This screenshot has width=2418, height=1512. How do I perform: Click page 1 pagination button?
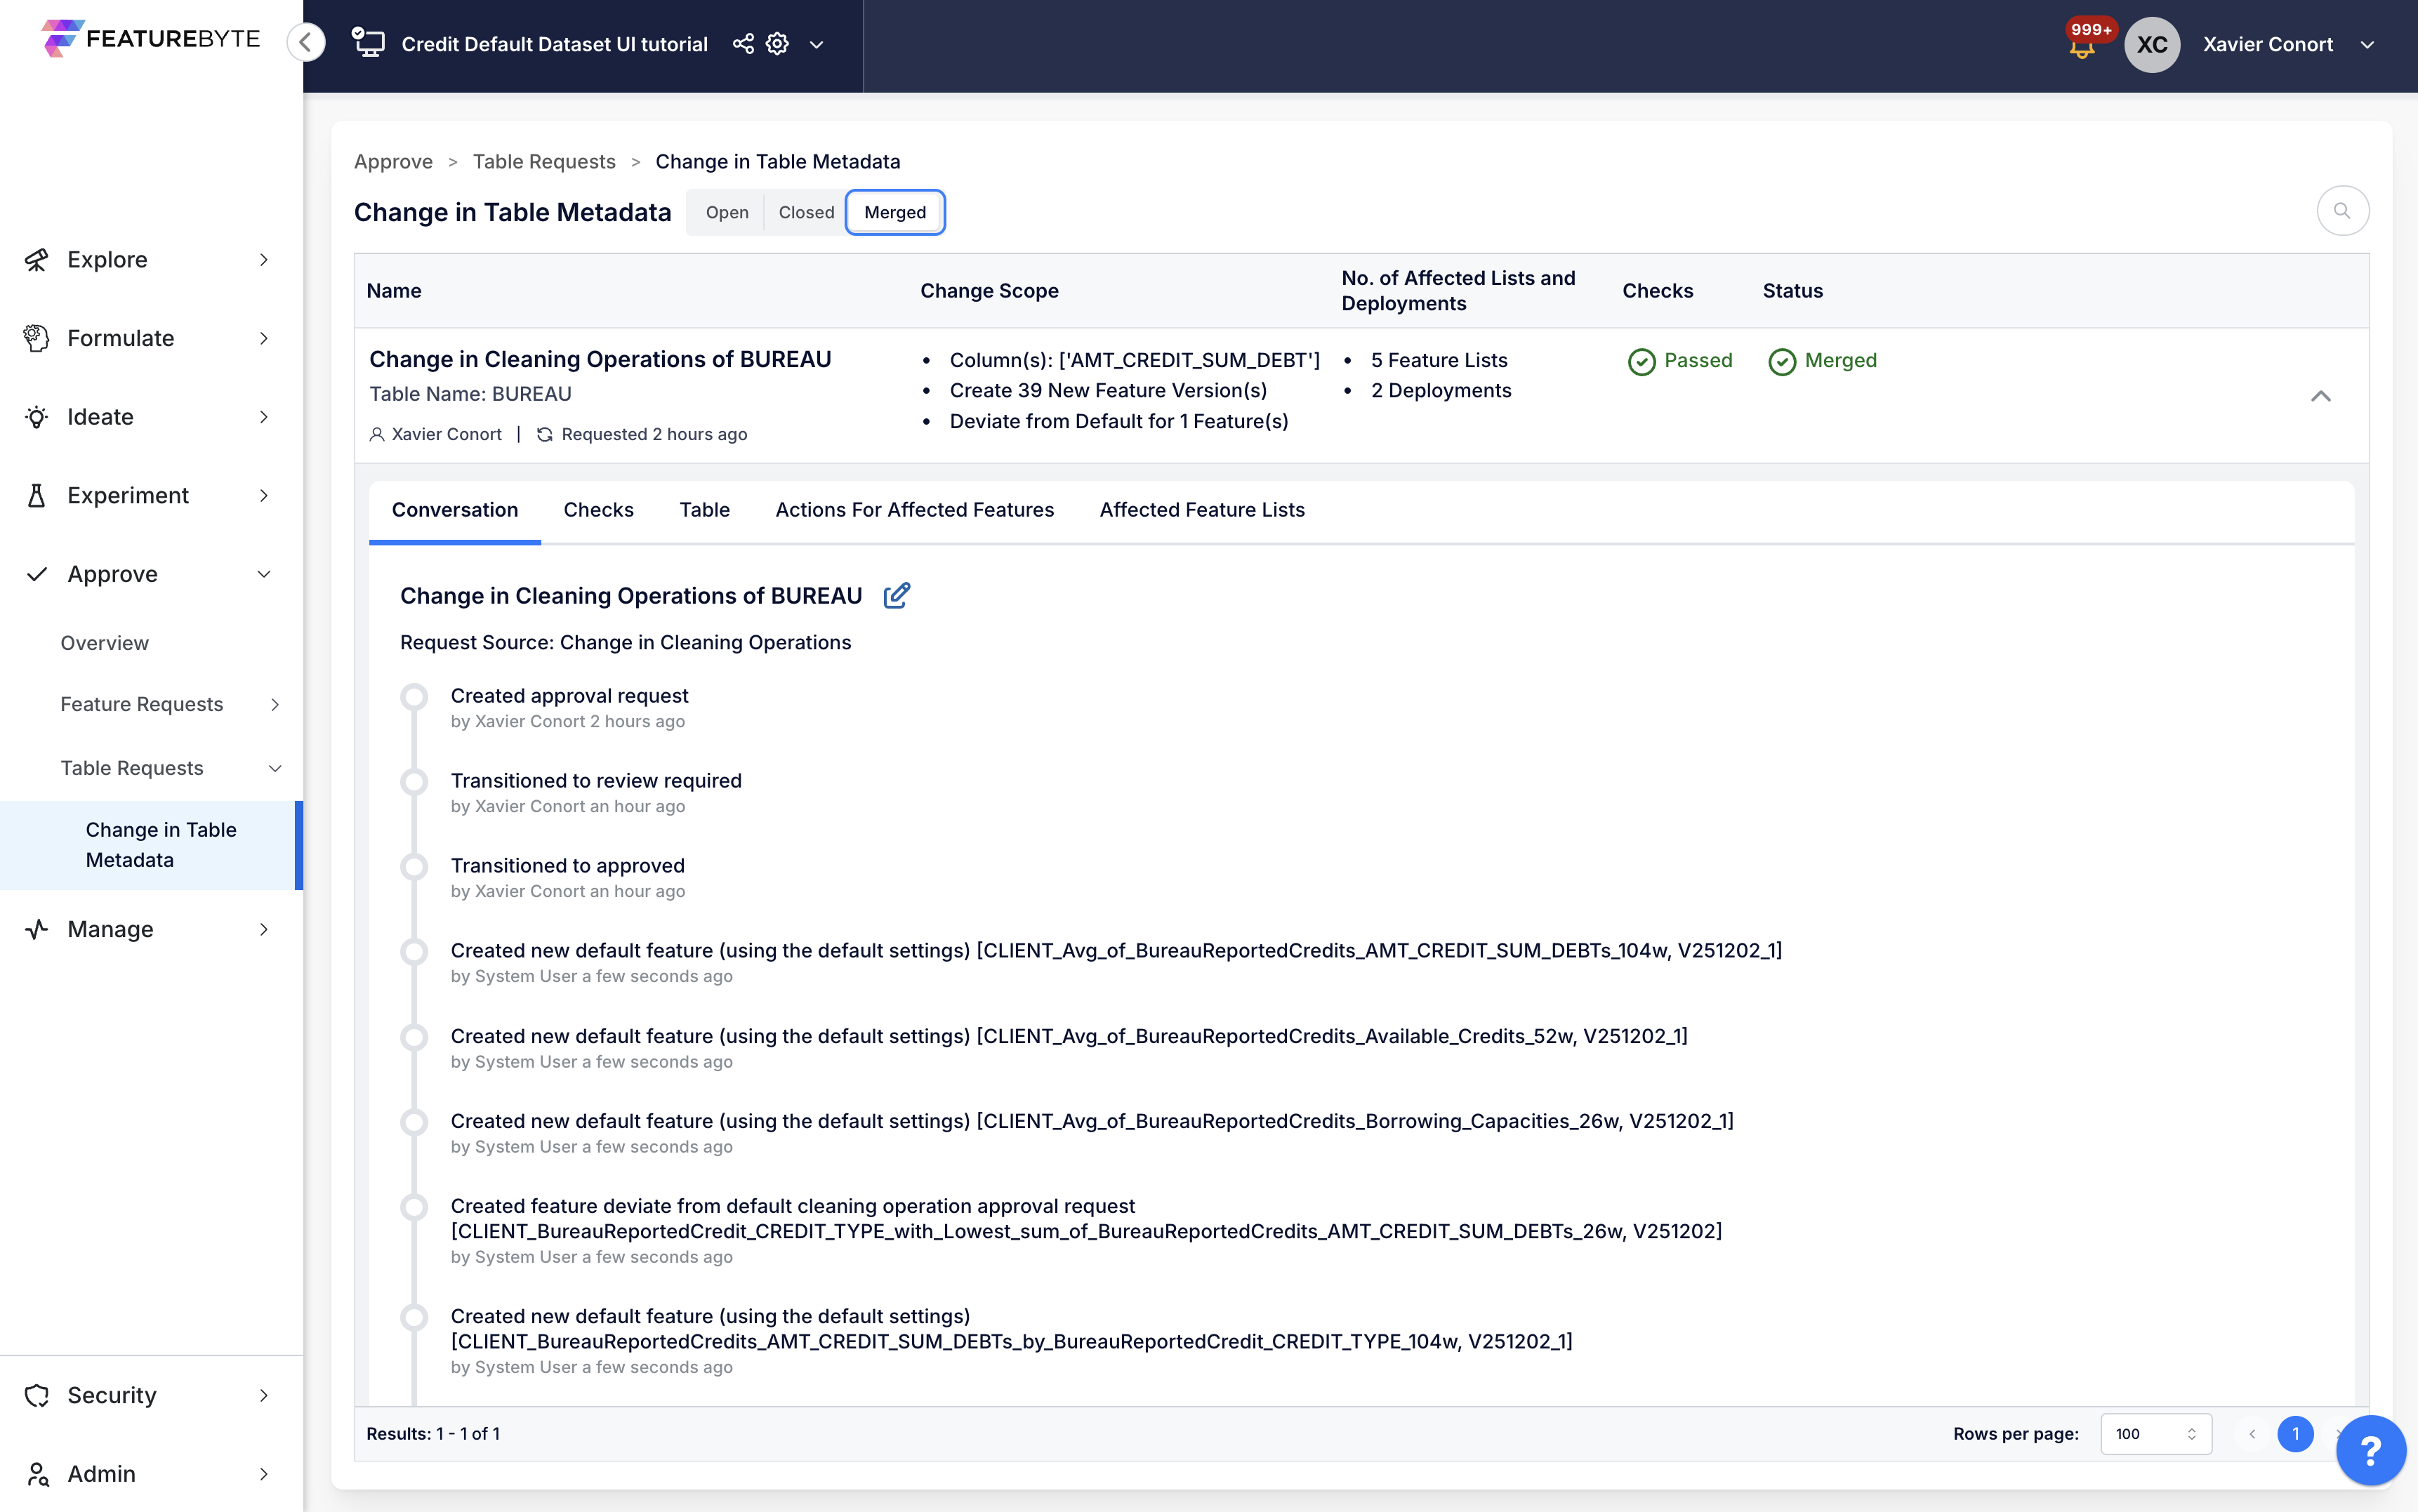(x=2295, y=1434)
